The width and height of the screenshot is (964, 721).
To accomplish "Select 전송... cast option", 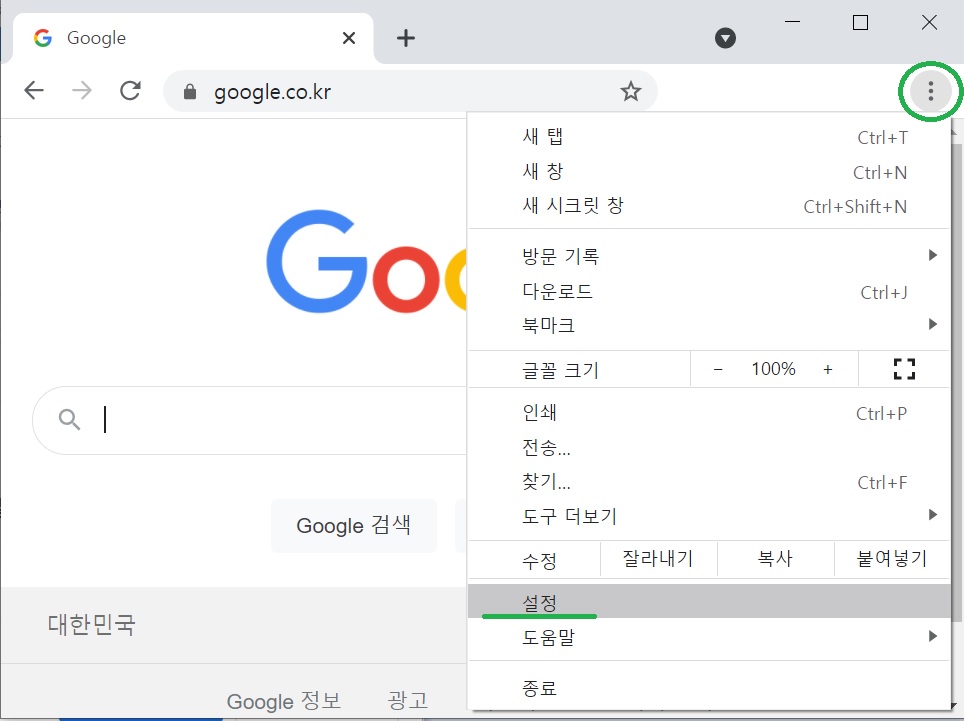I will (709, 447).
